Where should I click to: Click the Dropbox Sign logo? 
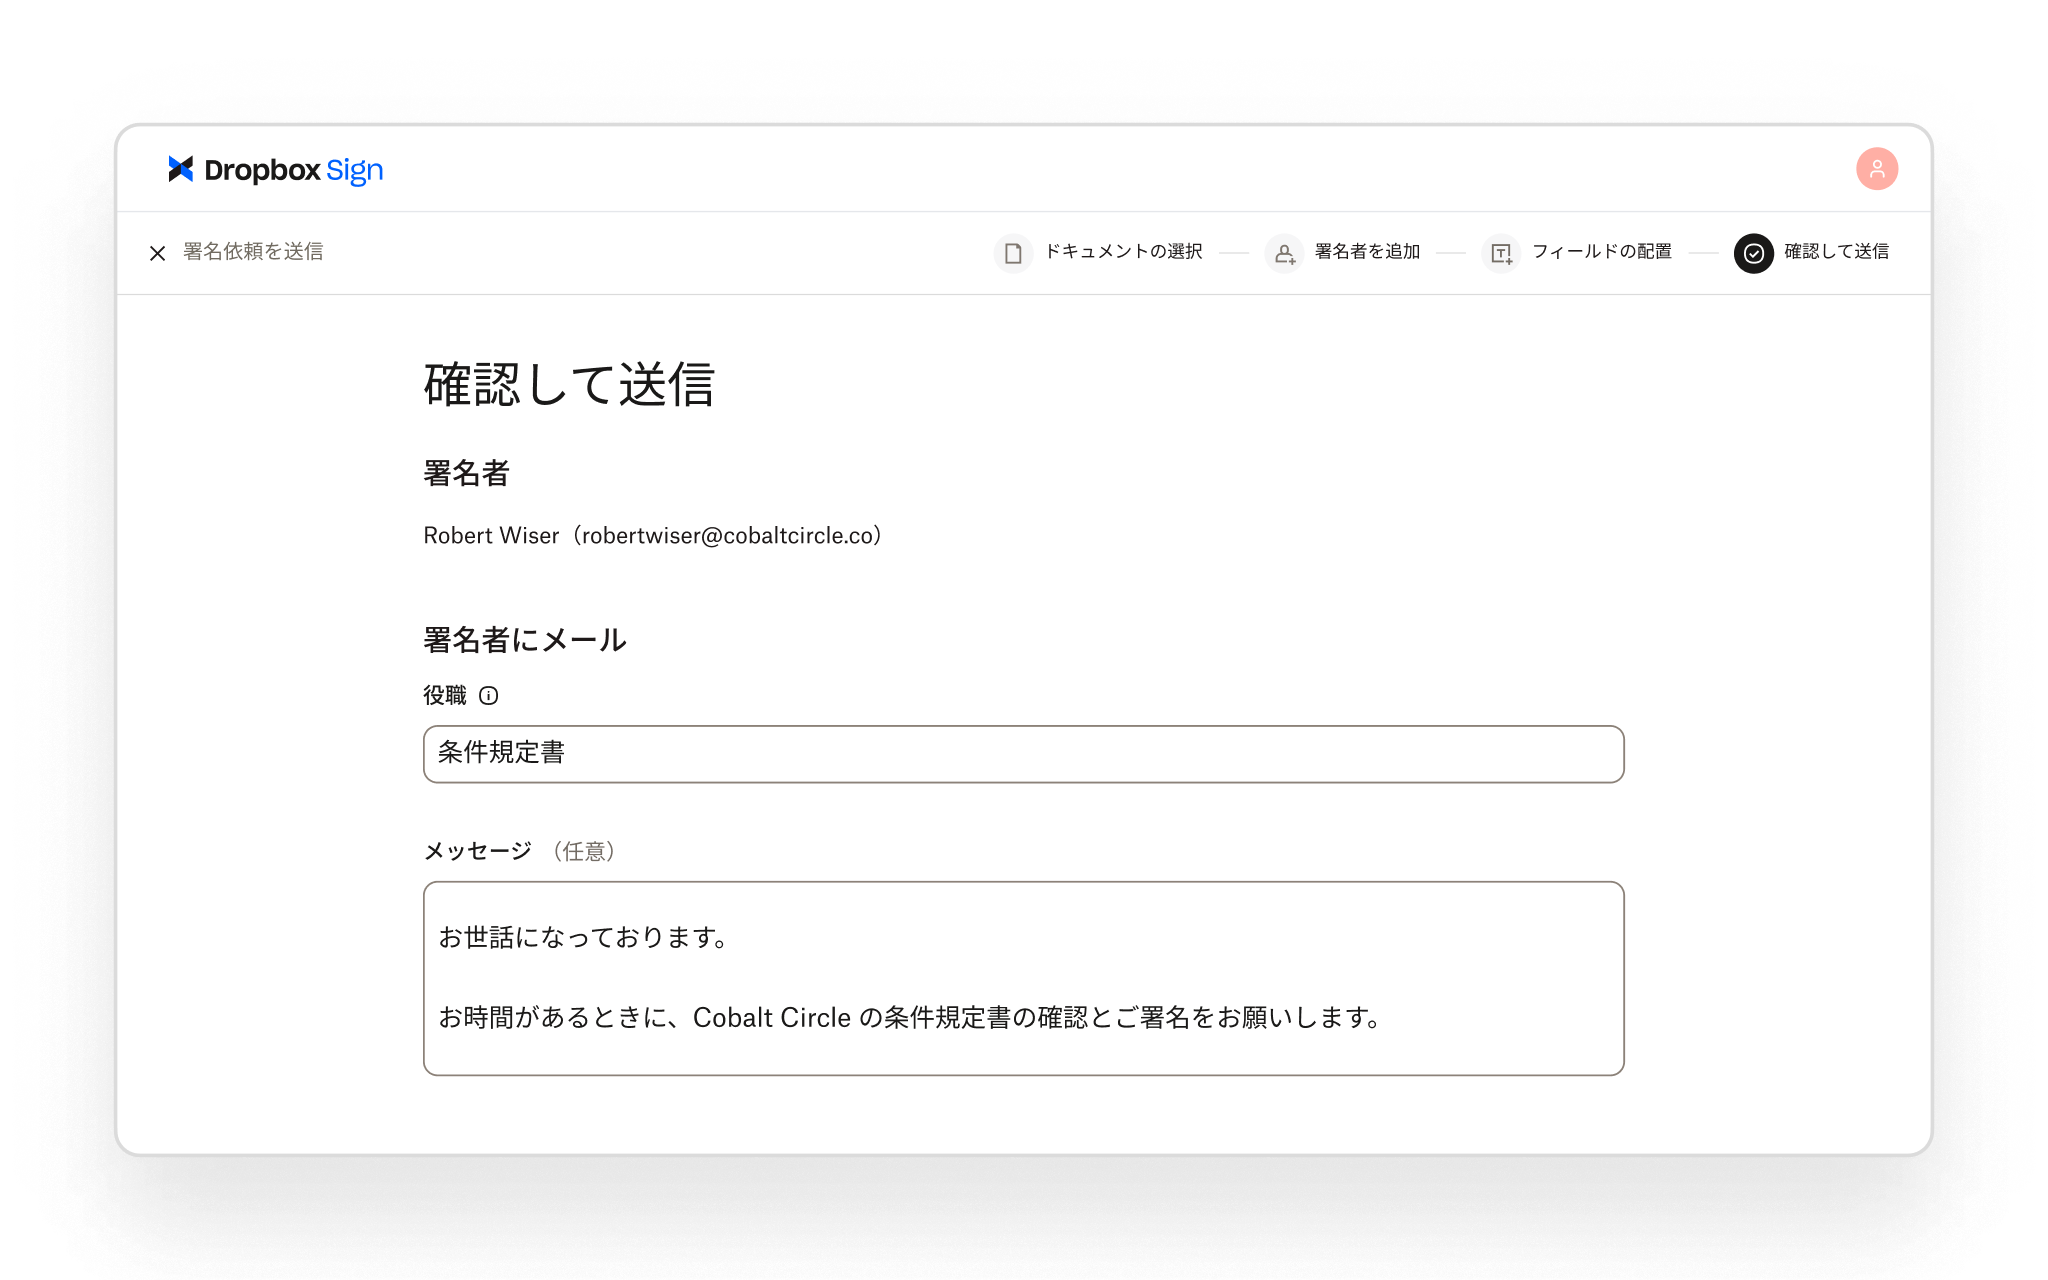point(276,170)
